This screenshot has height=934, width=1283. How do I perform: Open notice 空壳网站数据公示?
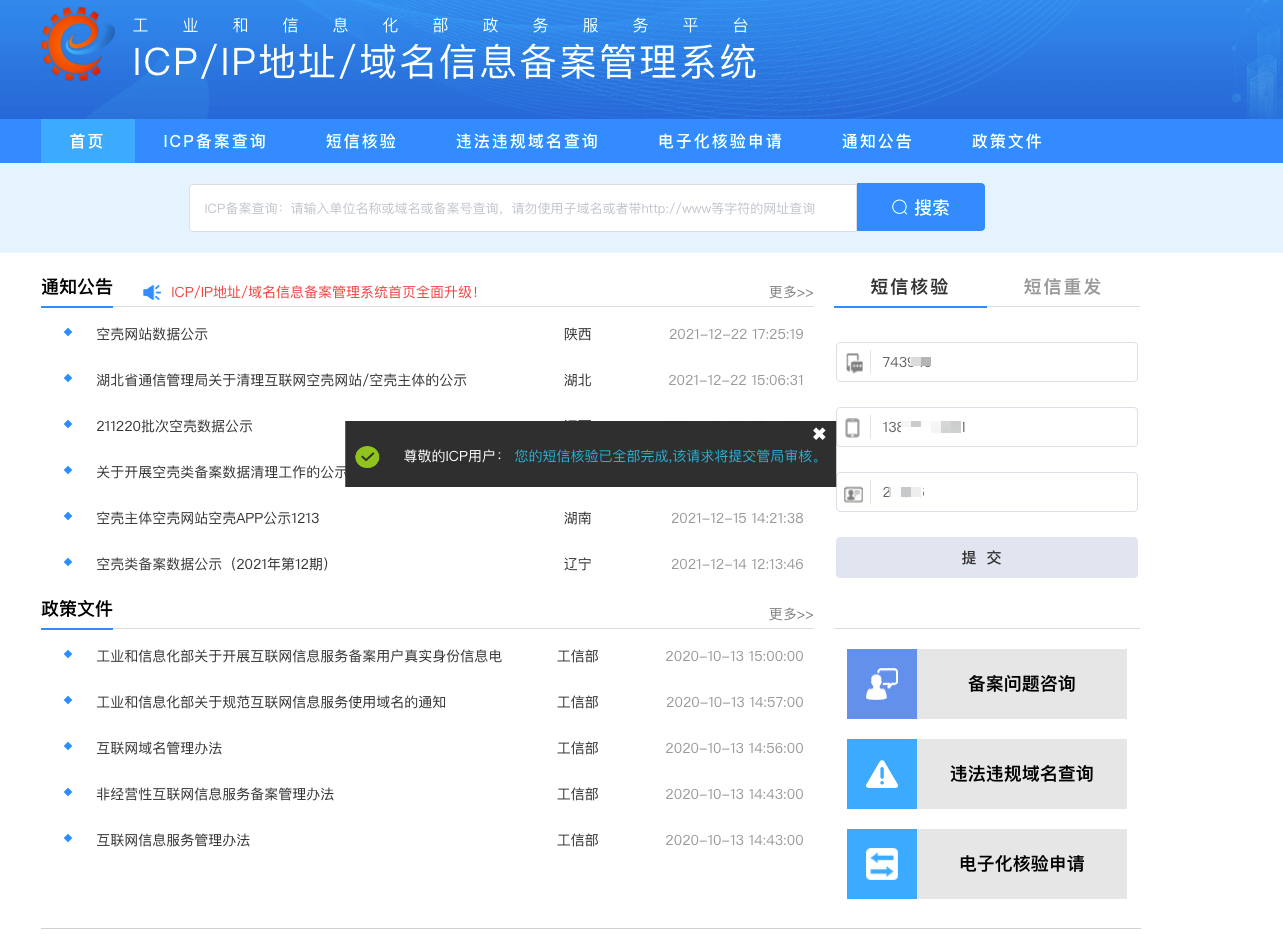pyautogui.click(x=152, y=334)
